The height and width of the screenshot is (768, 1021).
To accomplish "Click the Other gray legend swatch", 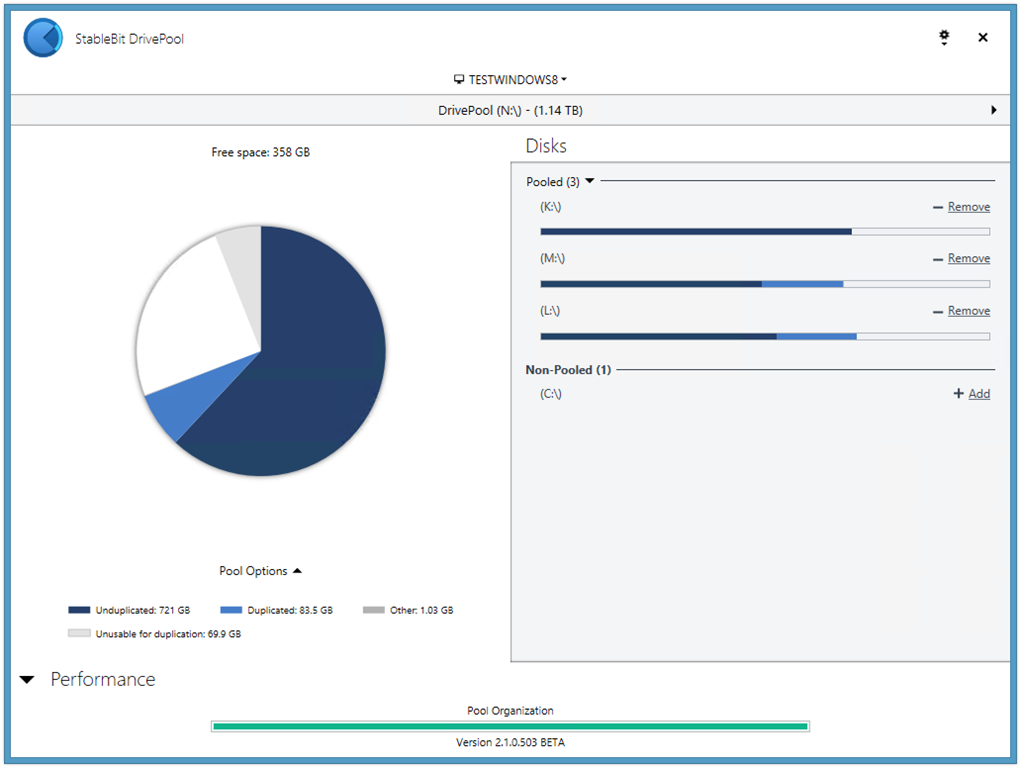I will tap(374, 610).
